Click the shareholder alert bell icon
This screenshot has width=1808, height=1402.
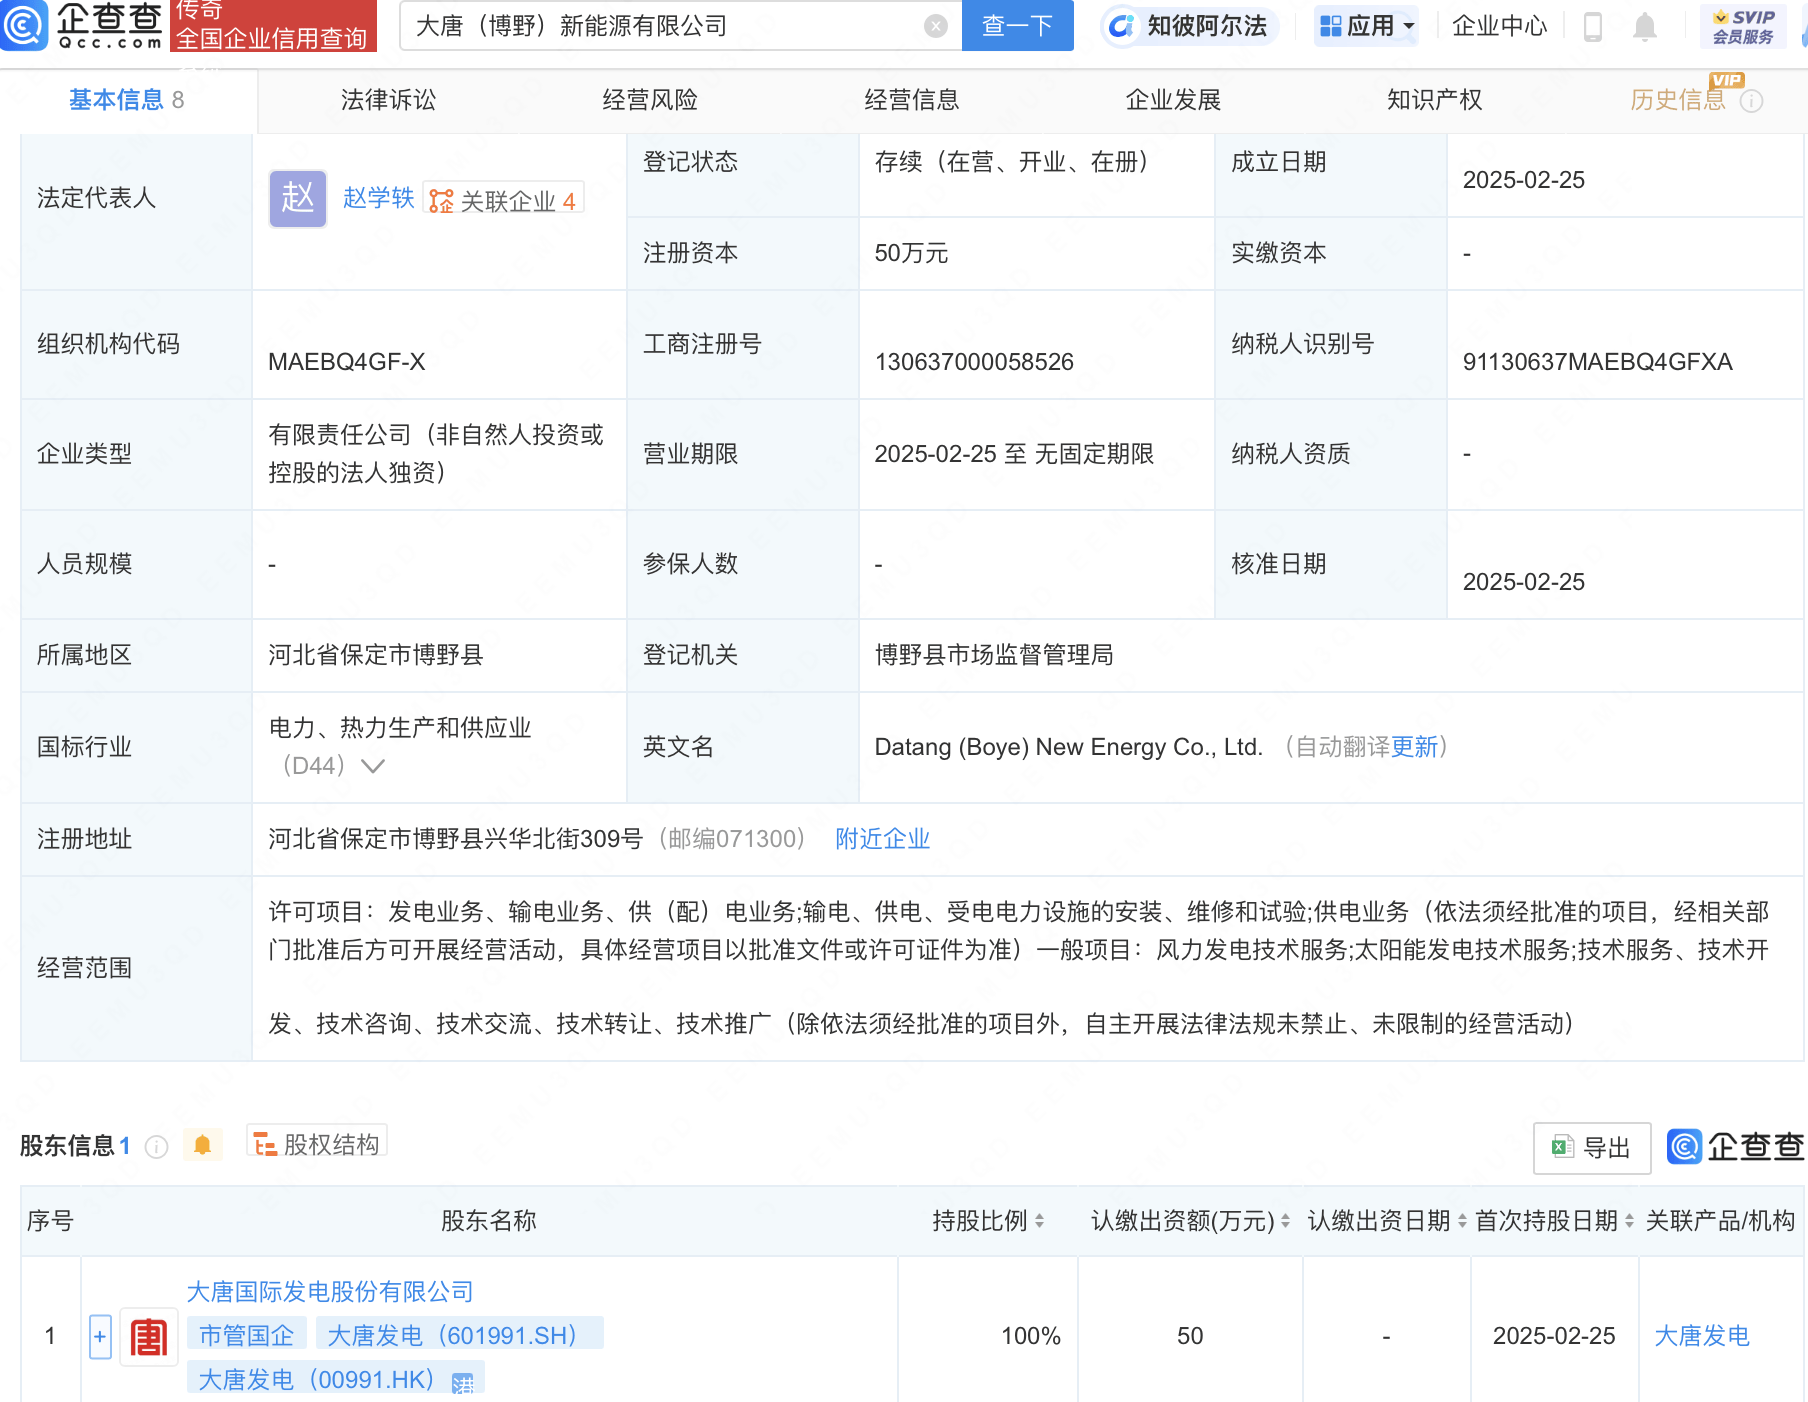pyautogui.click(x=203, y=1145)
